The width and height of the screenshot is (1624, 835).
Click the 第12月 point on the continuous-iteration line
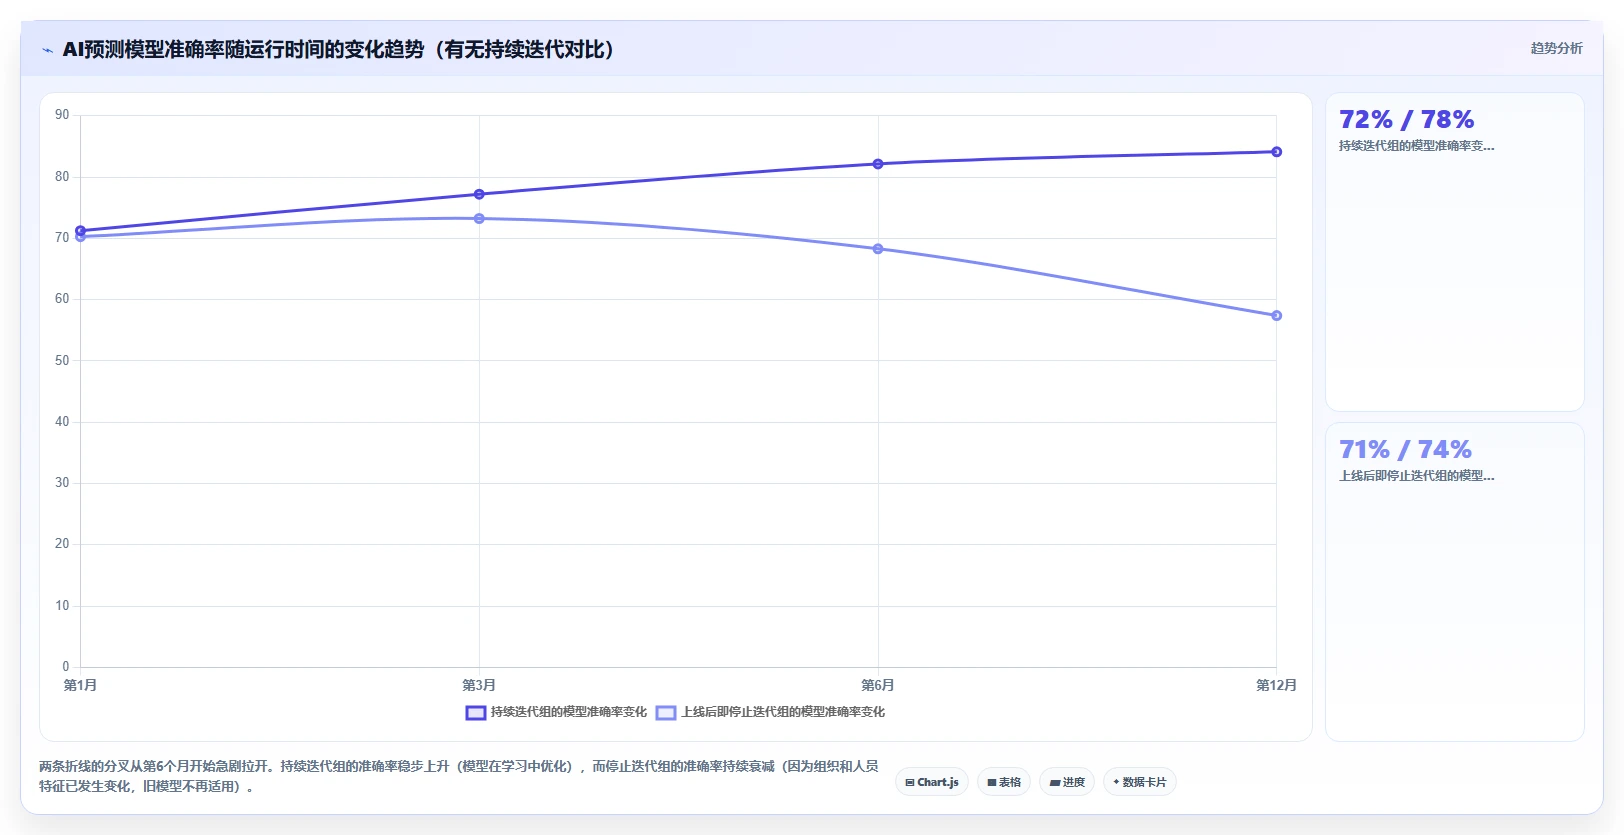click(x=1277, y=152)
